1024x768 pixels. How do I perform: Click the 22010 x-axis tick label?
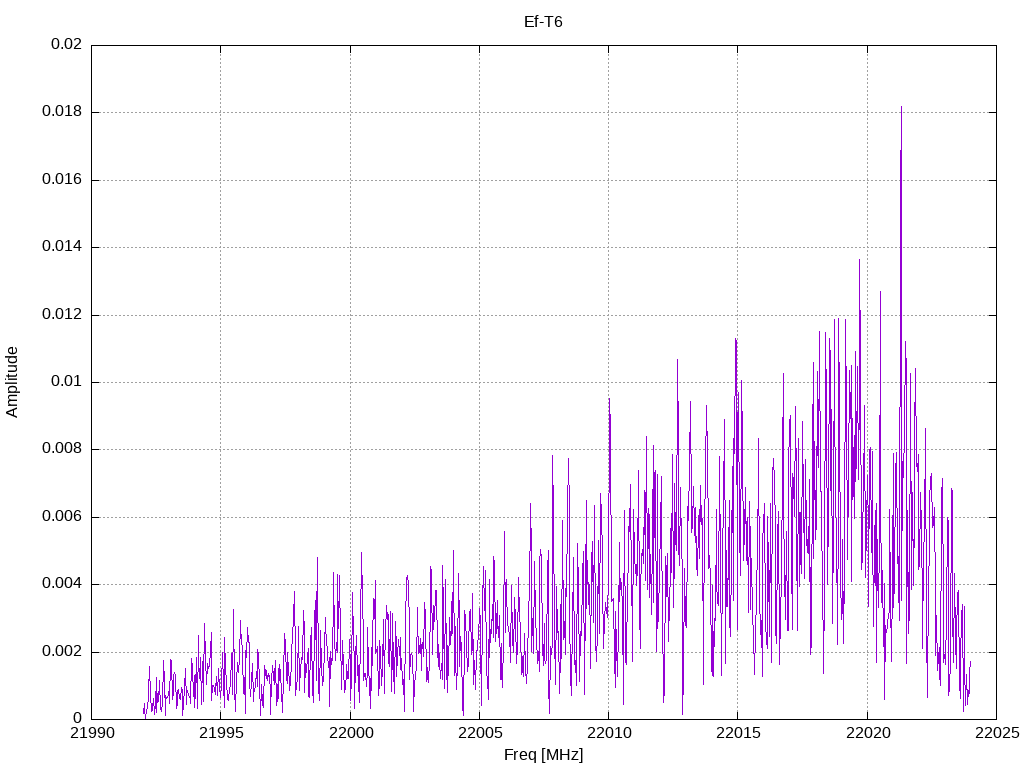pos(609,733)
